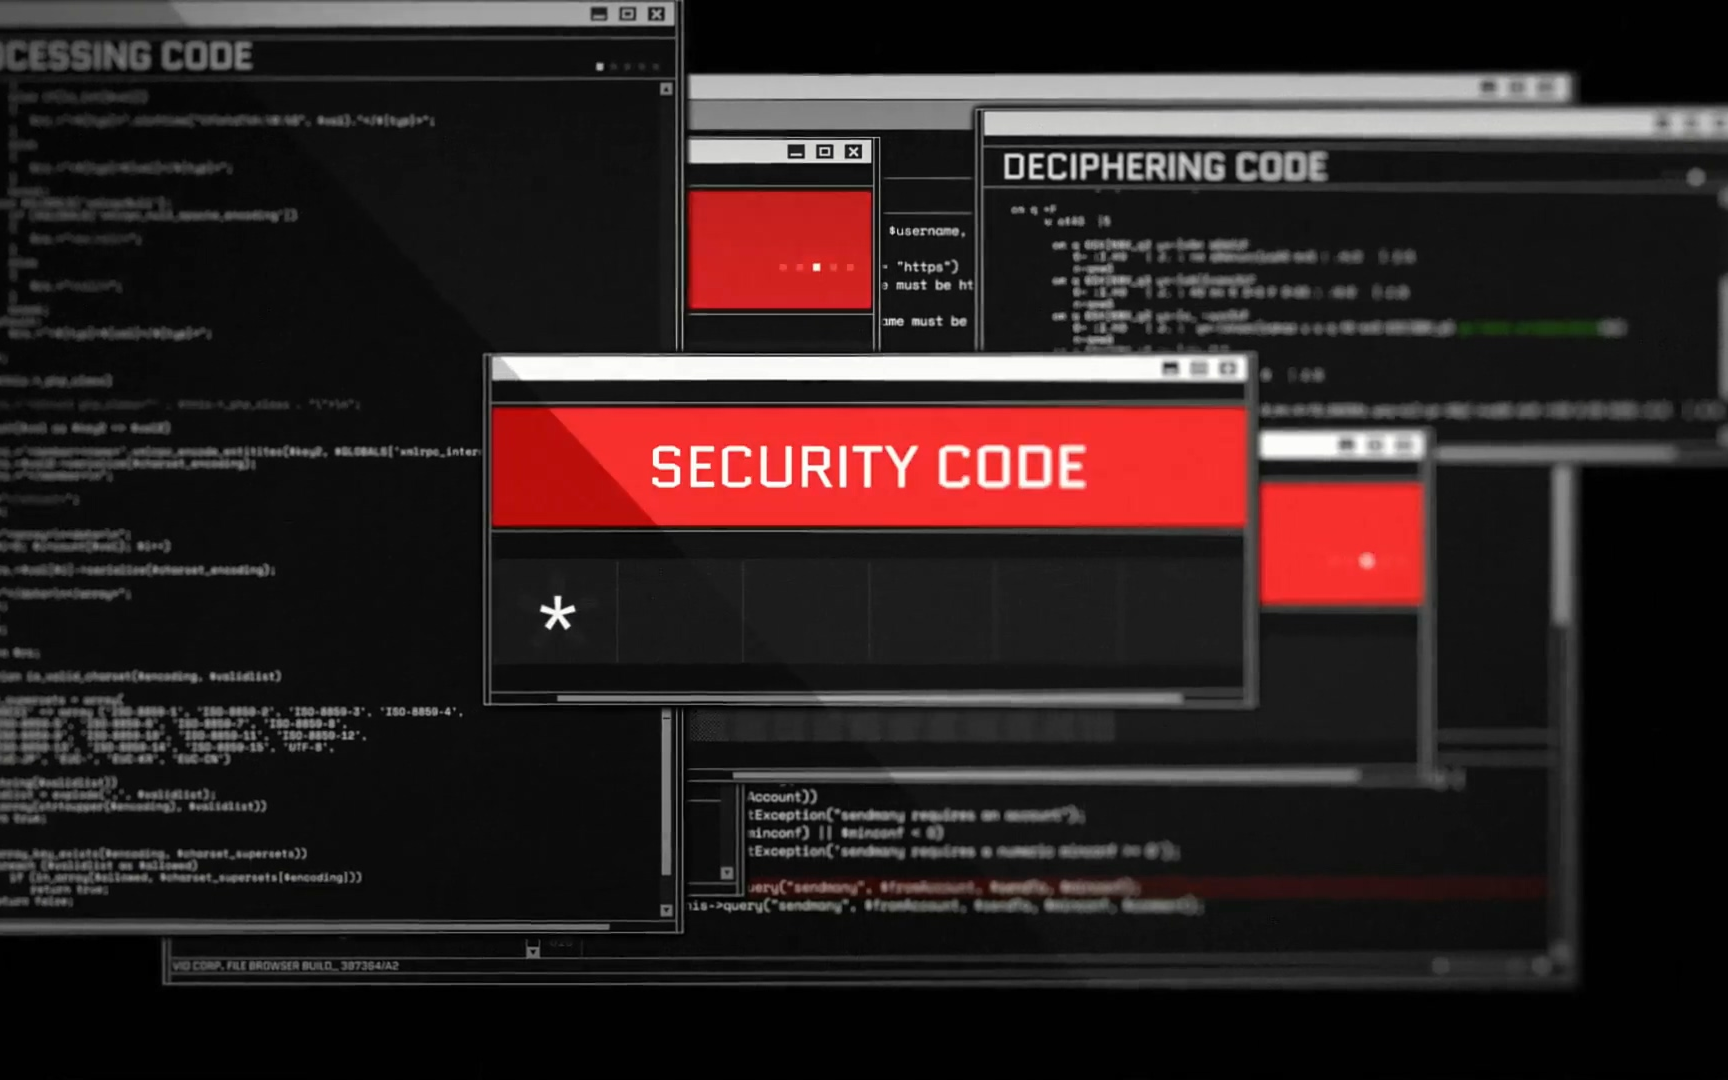
Task: Click horizontal scrollbar above the Account)) code
Action: pyautogui.click(x=1046, y=775)
